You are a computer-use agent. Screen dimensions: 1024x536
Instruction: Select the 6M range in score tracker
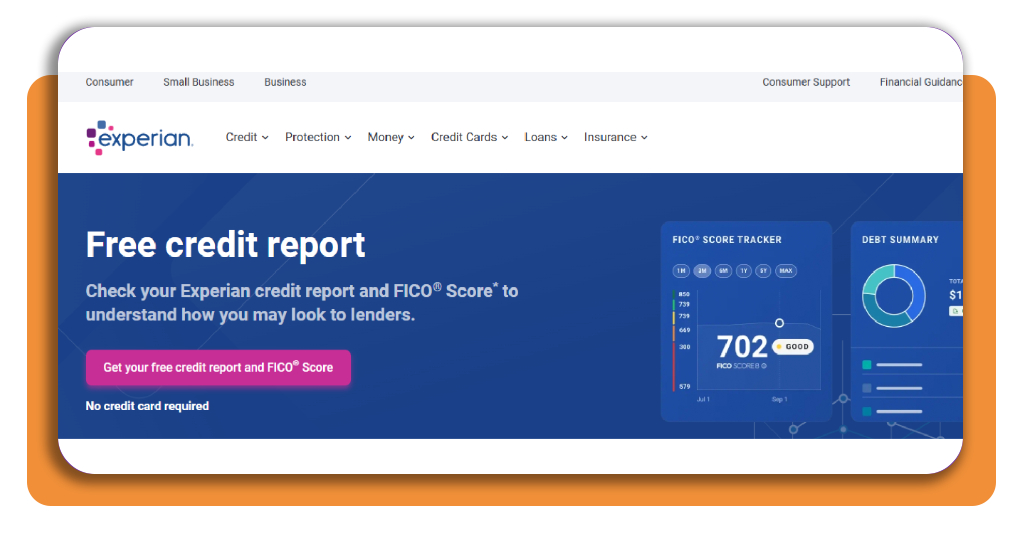723,271
